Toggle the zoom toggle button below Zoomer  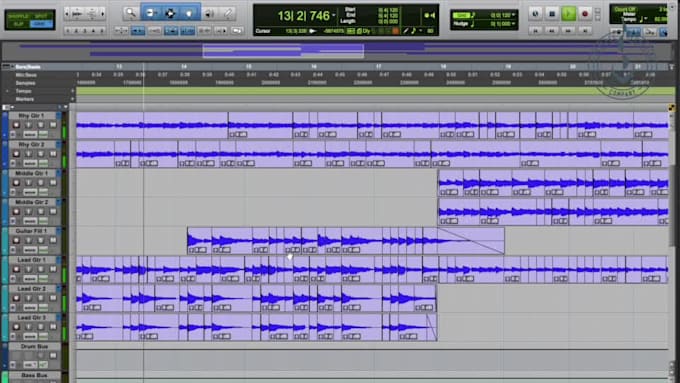coord(121,31)
